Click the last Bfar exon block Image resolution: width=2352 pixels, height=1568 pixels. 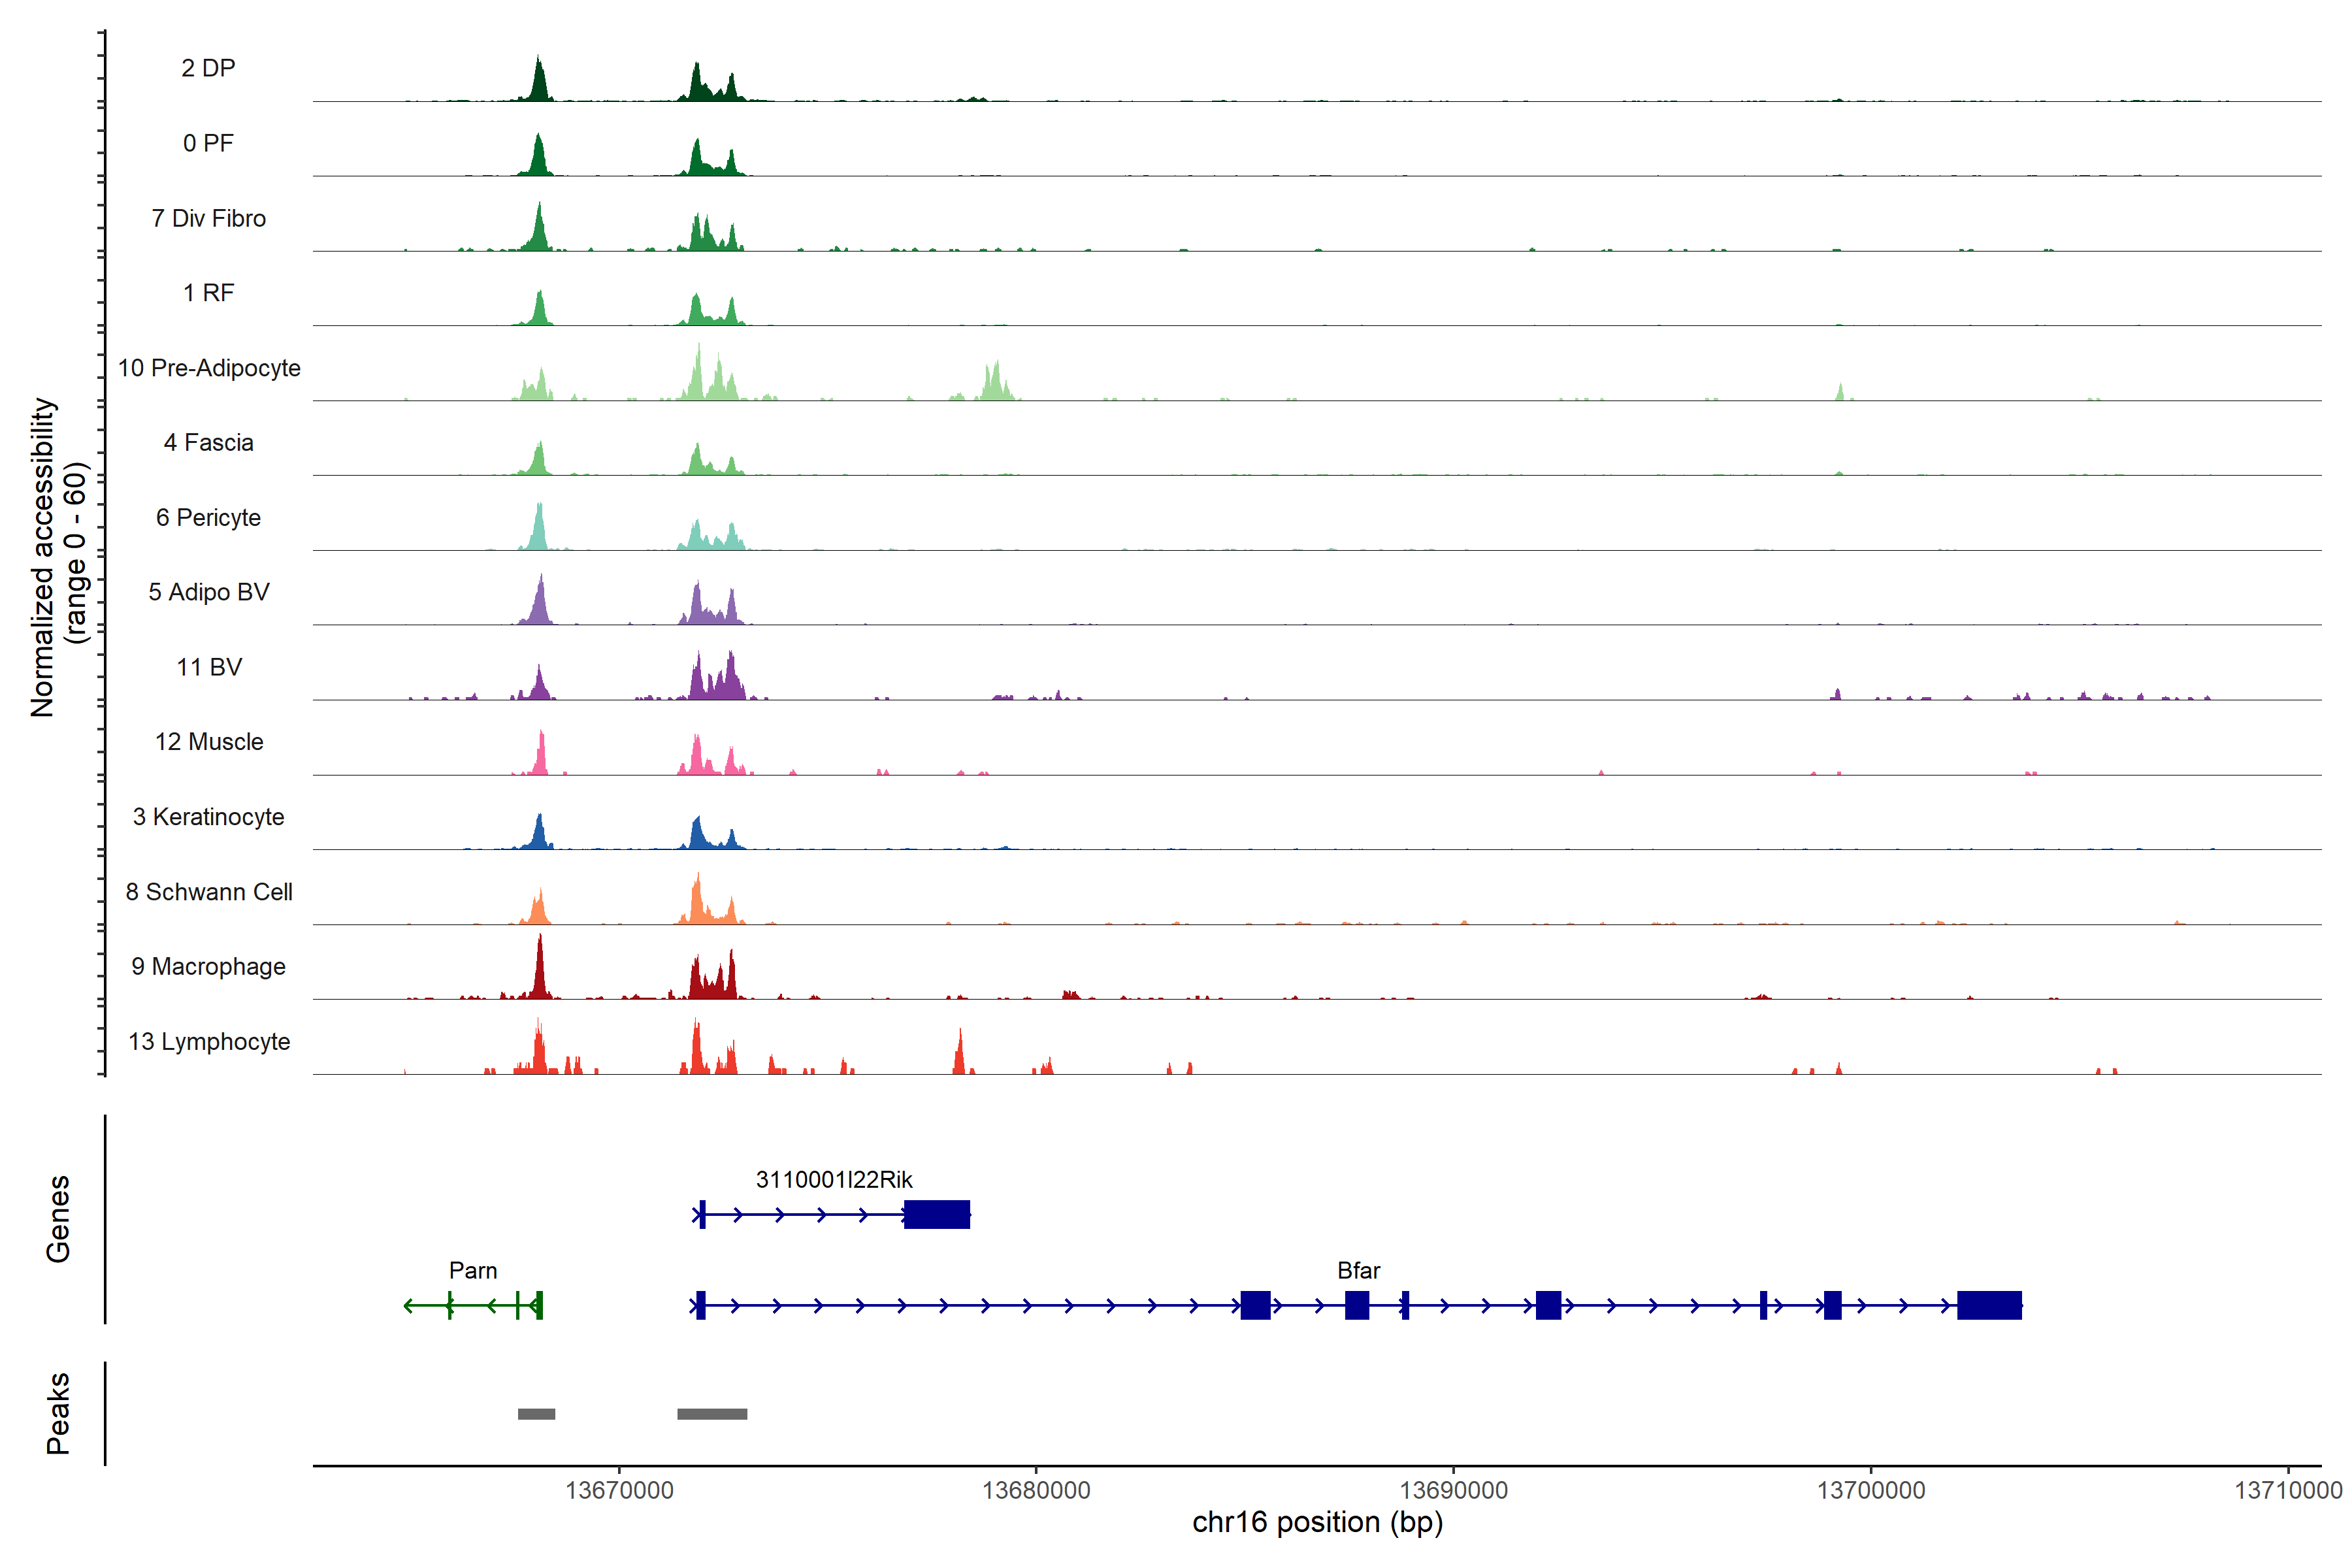[1989, 1306]
